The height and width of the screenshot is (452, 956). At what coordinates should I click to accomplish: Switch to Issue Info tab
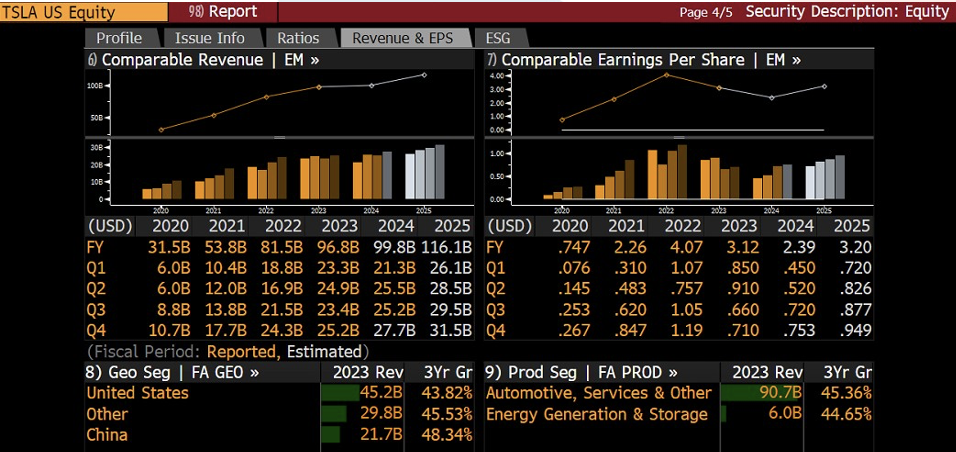(210, 38)
